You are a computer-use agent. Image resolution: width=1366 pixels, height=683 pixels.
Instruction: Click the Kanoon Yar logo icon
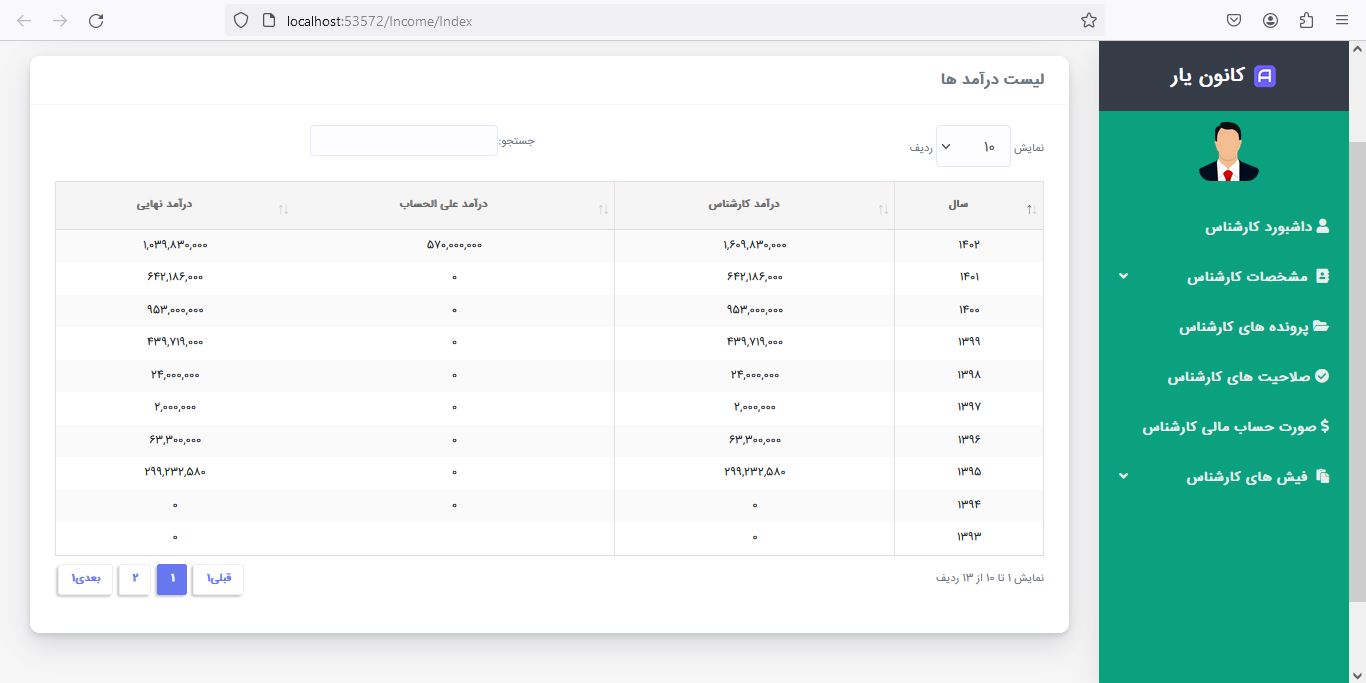click(1264, 76)
